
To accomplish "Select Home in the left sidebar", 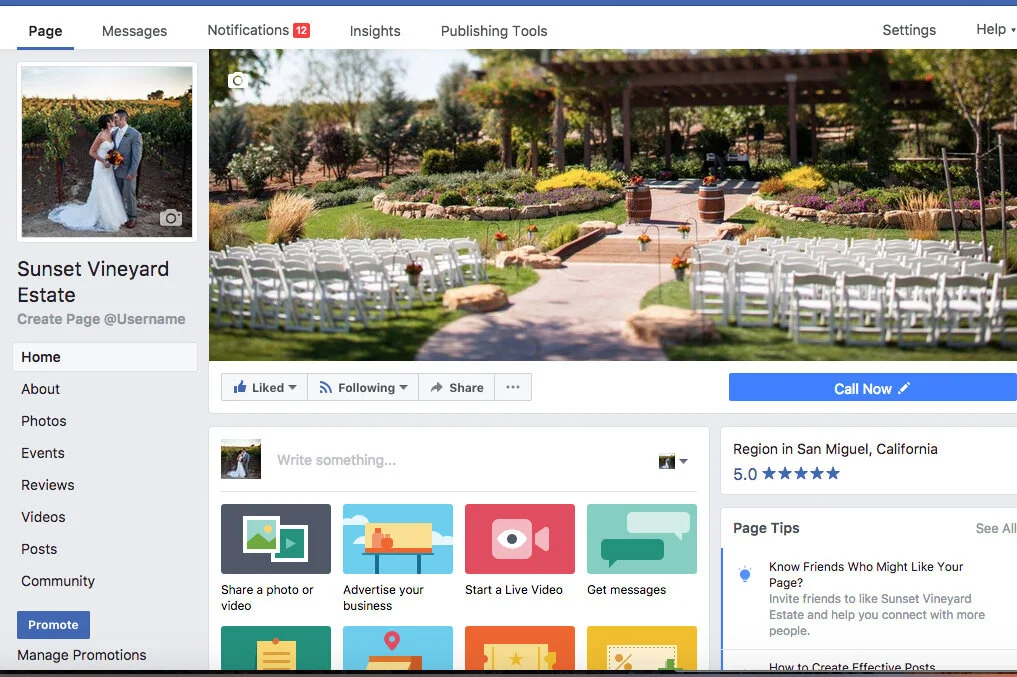I will [105, 357].
